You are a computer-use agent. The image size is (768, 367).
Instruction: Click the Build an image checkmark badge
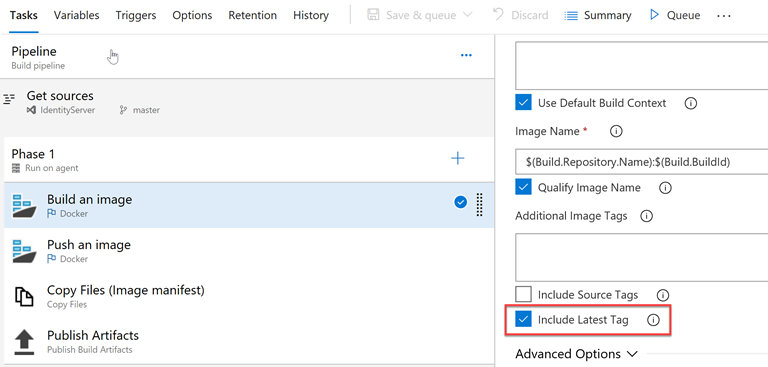pos(460,202)
